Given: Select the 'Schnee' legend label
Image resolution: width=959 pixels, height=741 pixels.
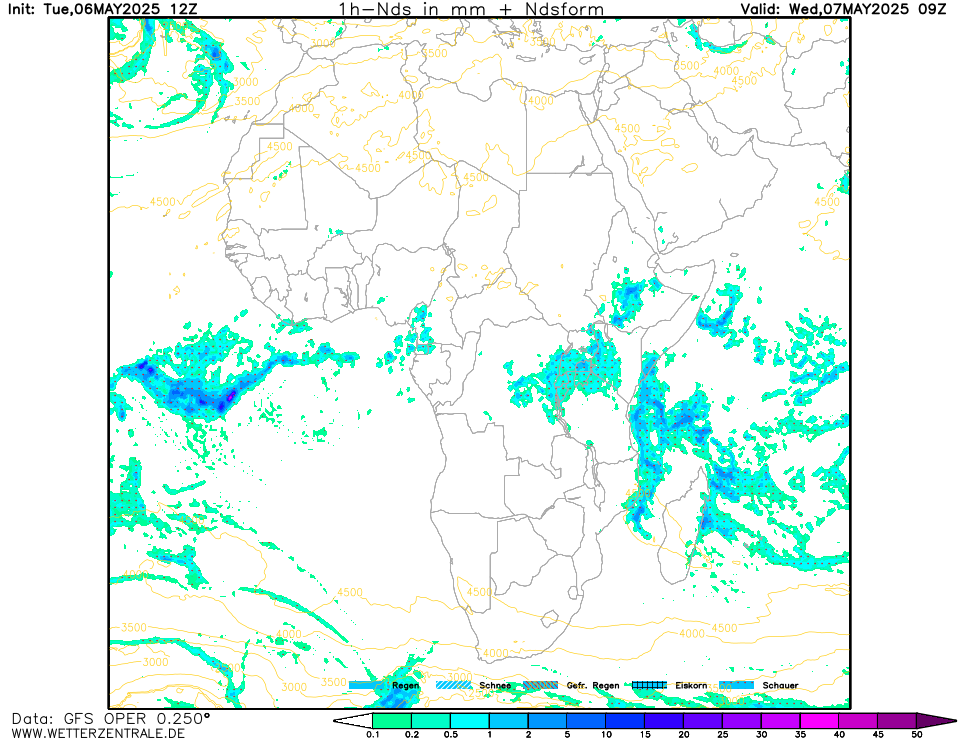Looking at the screenshot, I should click(x=495, y=685).
